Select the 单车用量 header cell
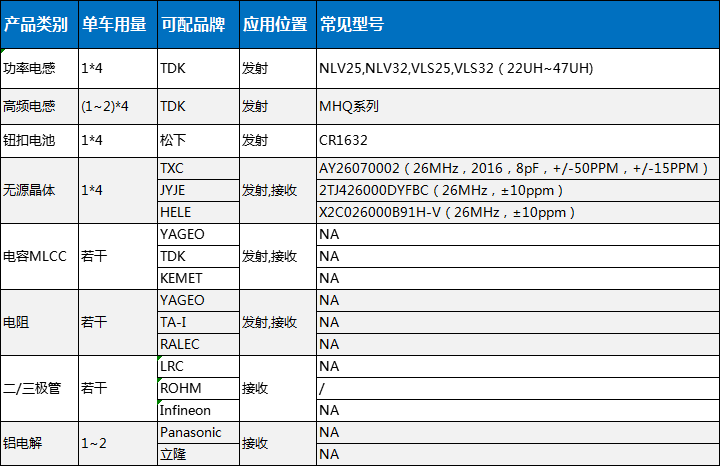 pyautogui.click(x=118, y=24)
